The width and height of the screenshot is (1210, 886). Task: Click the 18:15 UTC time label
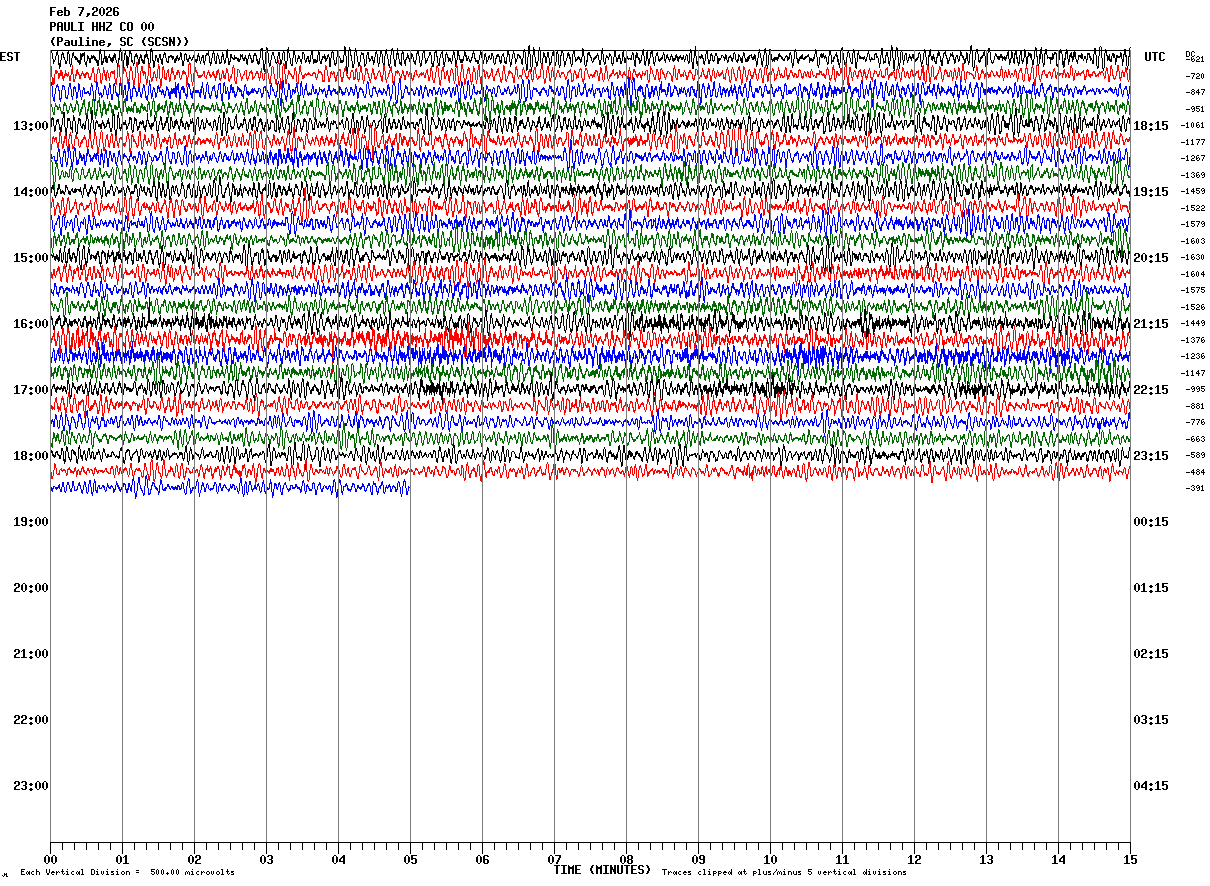click(1151, 126)
